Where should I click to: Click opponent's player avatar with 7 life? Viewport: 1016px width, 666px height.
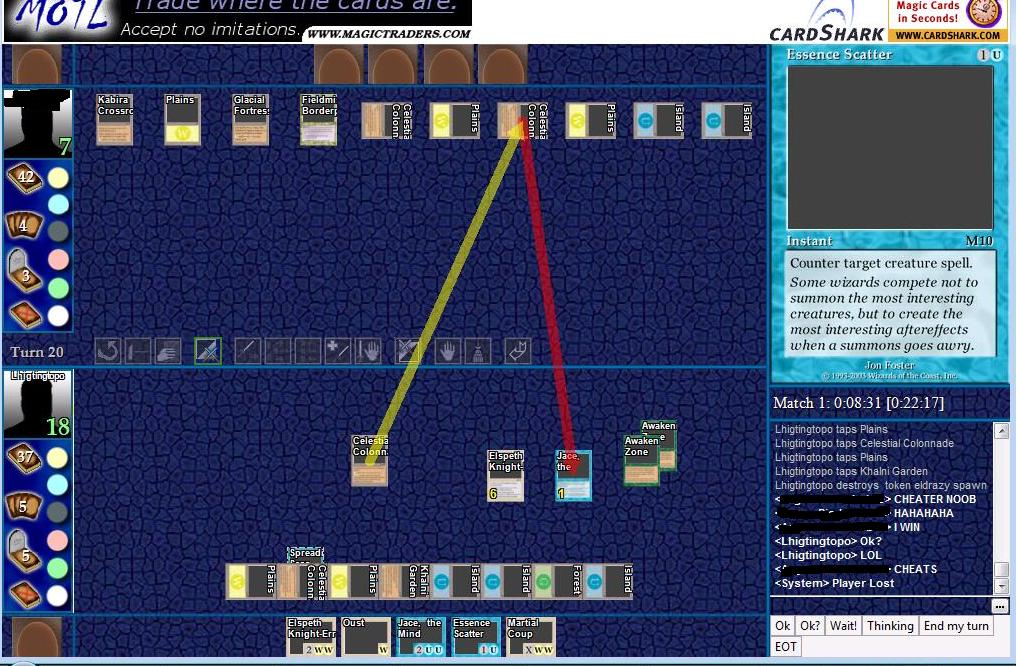pyautogui.click(x=38, y=124)
